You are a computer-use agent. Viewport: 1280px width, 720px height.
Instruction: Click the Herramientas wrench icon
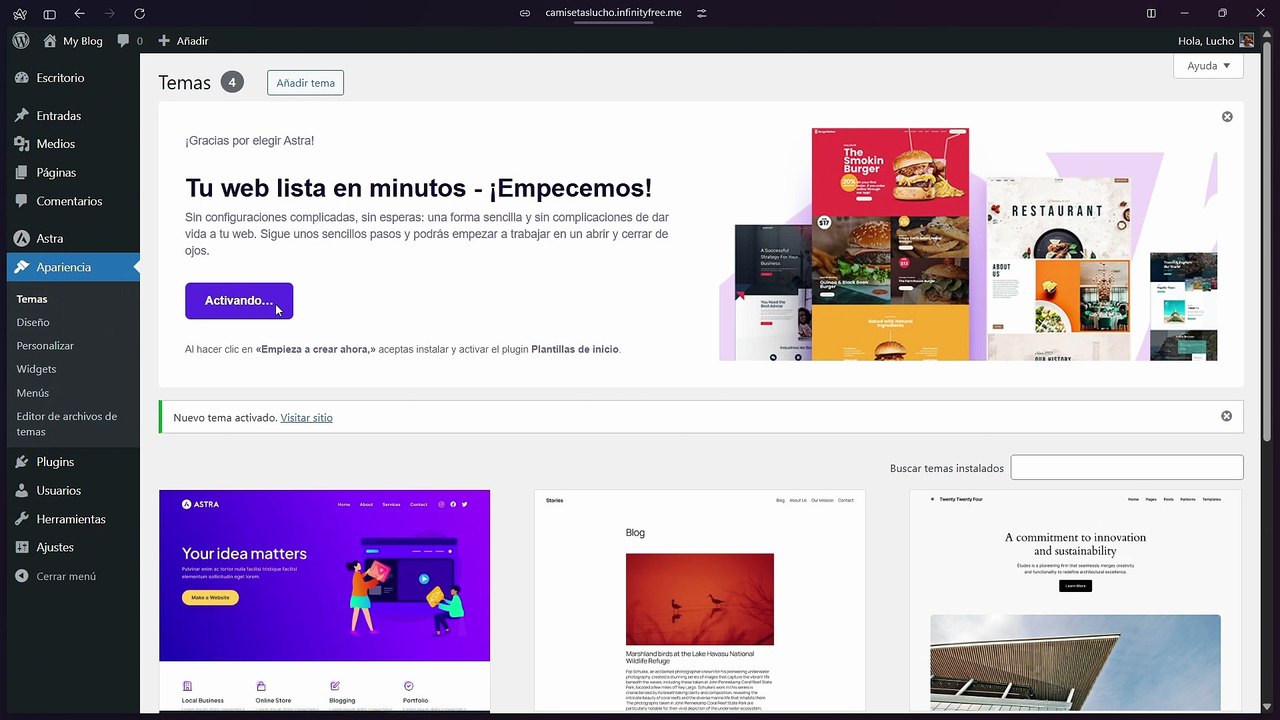click(22, 519)
